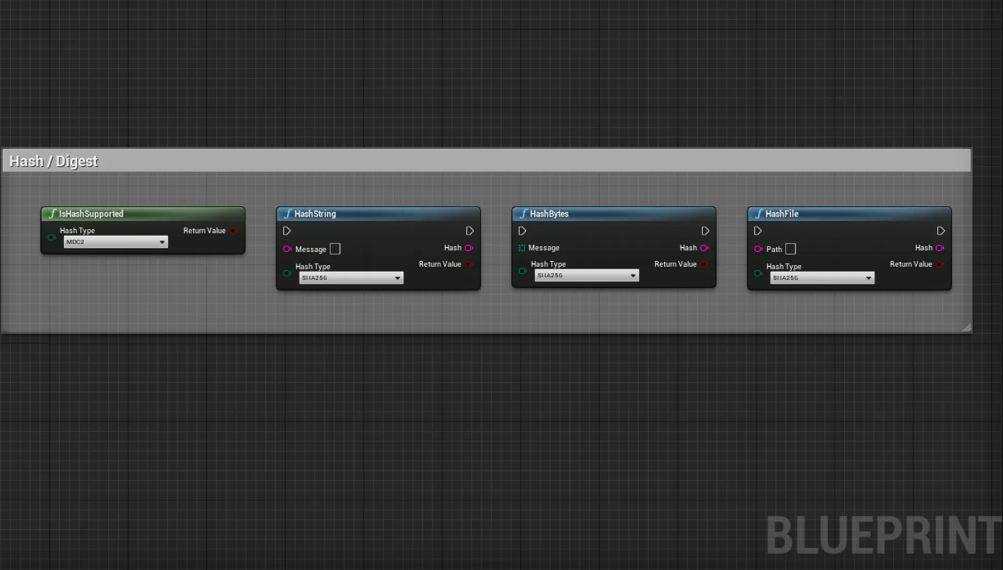Click the Return Value pin on HashFile
The image size is (1003, 570).
tap(940, 264)
